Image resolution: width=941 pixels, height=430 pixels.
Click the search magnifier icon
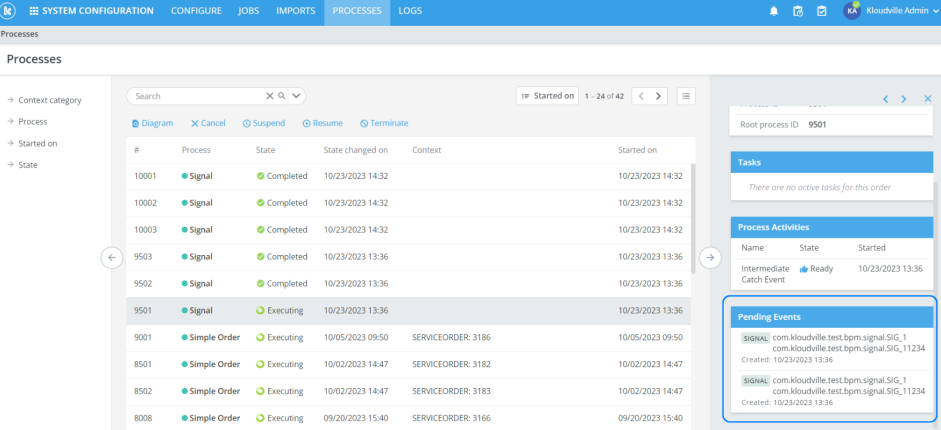tap(281, 96)
